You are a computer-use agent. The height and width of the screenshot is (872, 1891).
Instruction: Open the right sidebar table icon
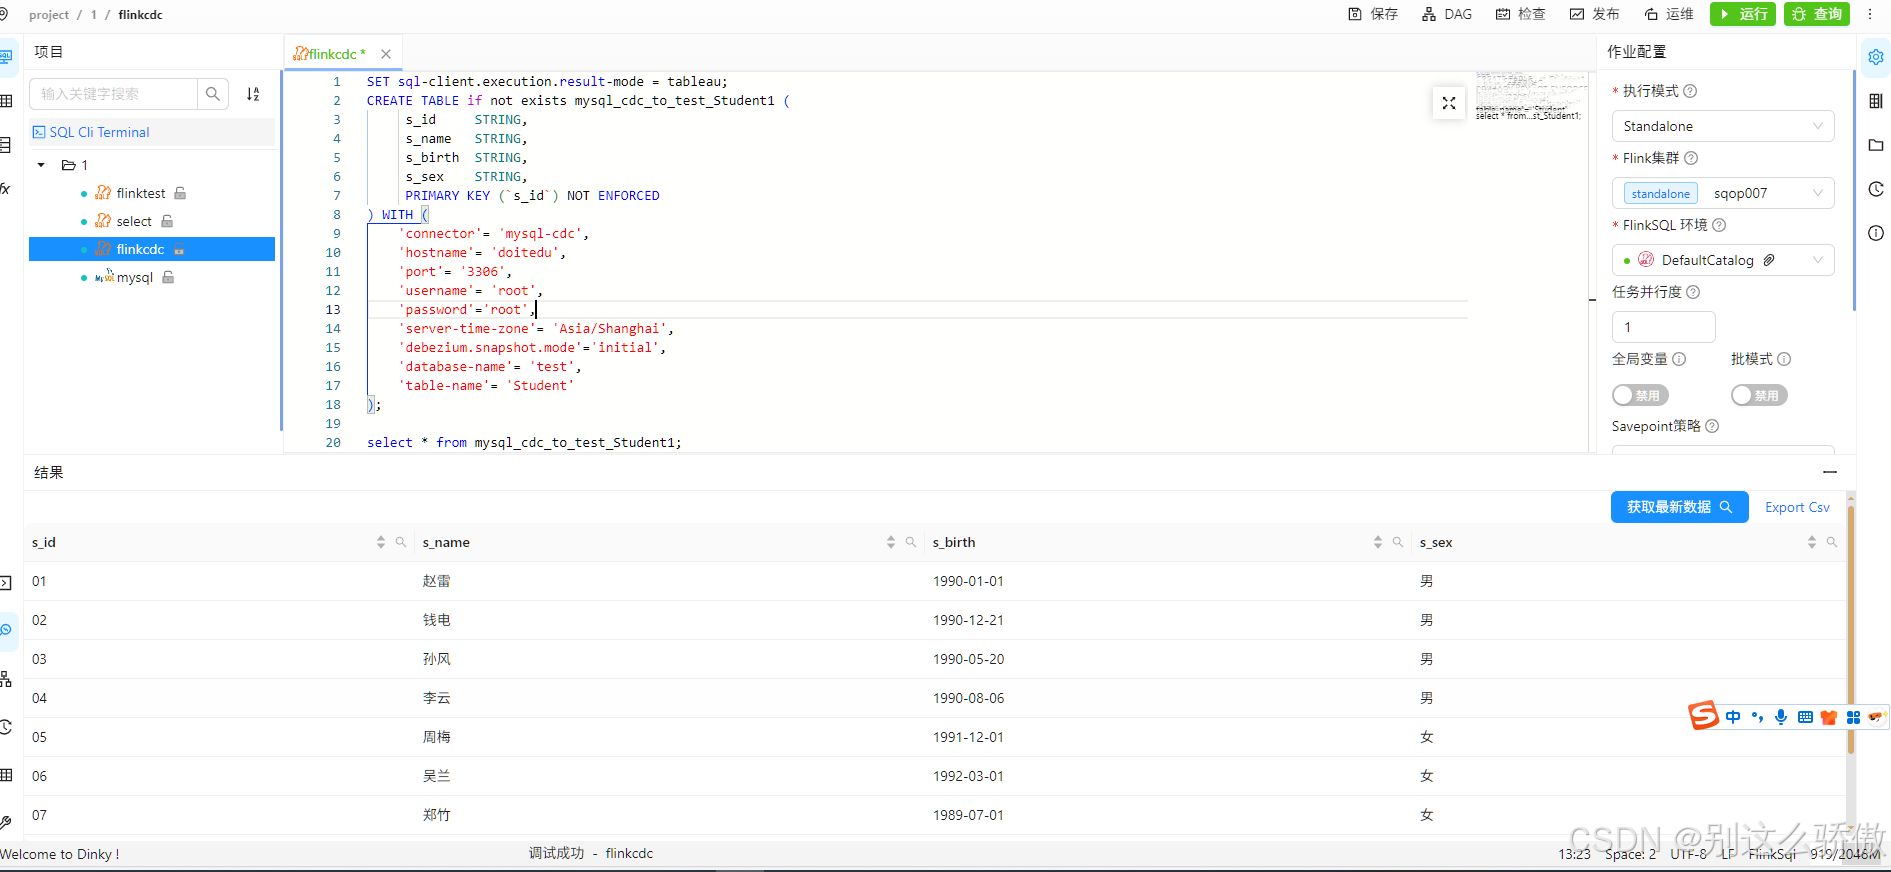tap(1876, 101)
